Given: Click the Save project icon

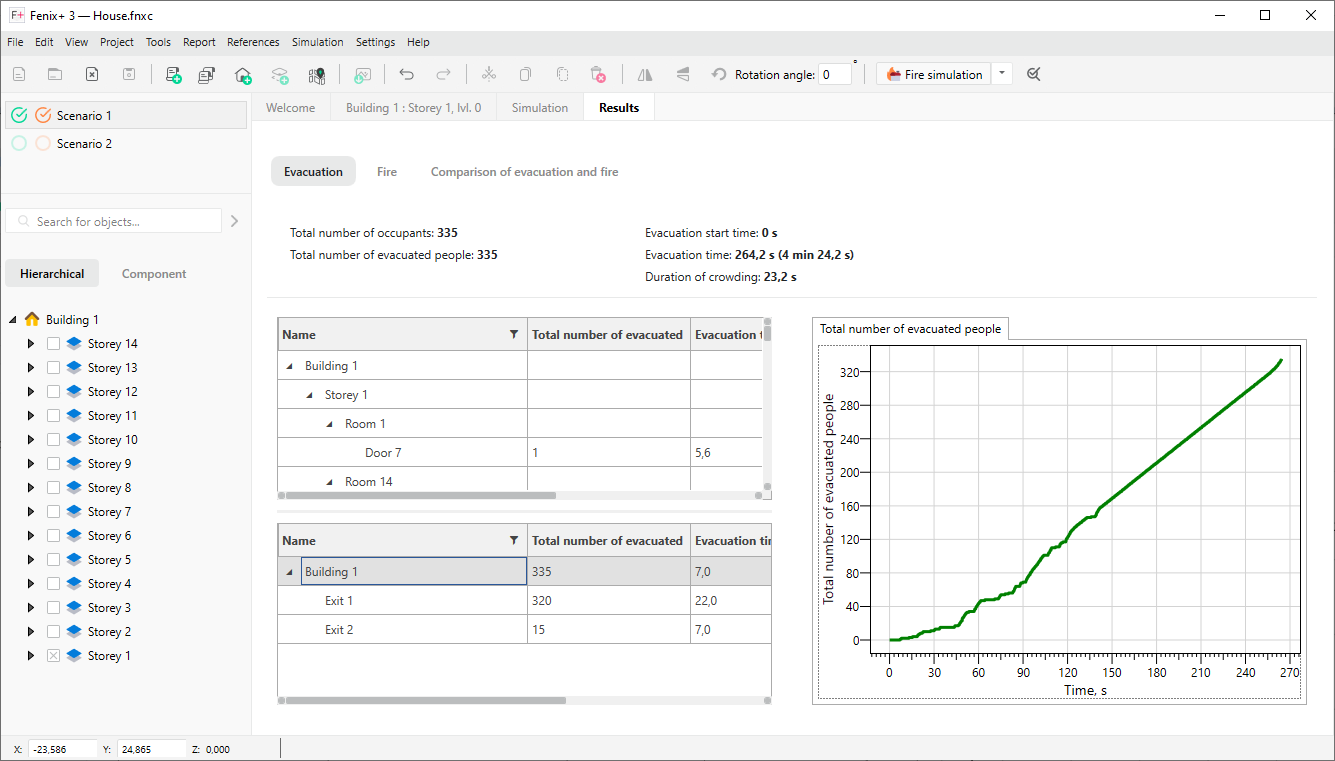Looking at the screenshot, I should click(x=129, y=74).
